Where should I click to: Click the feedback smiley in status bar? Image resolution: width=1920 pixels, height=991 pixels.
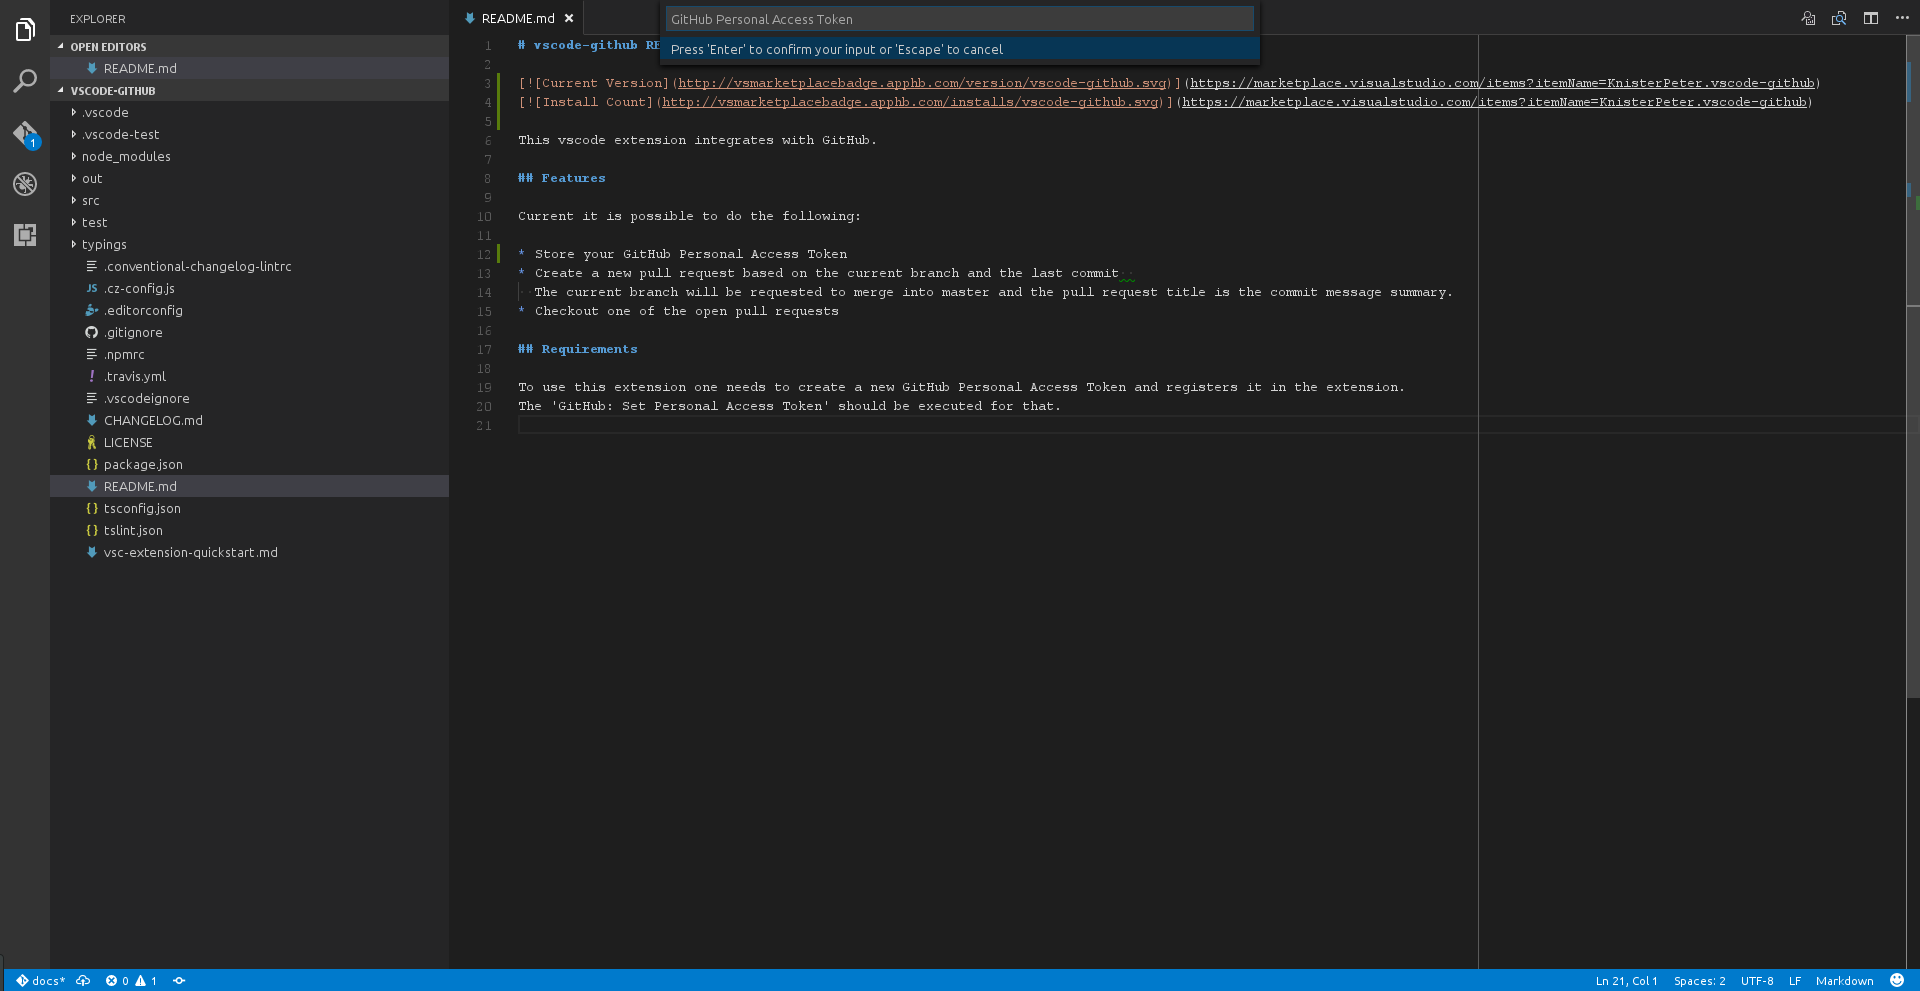tap(1897, 981)
